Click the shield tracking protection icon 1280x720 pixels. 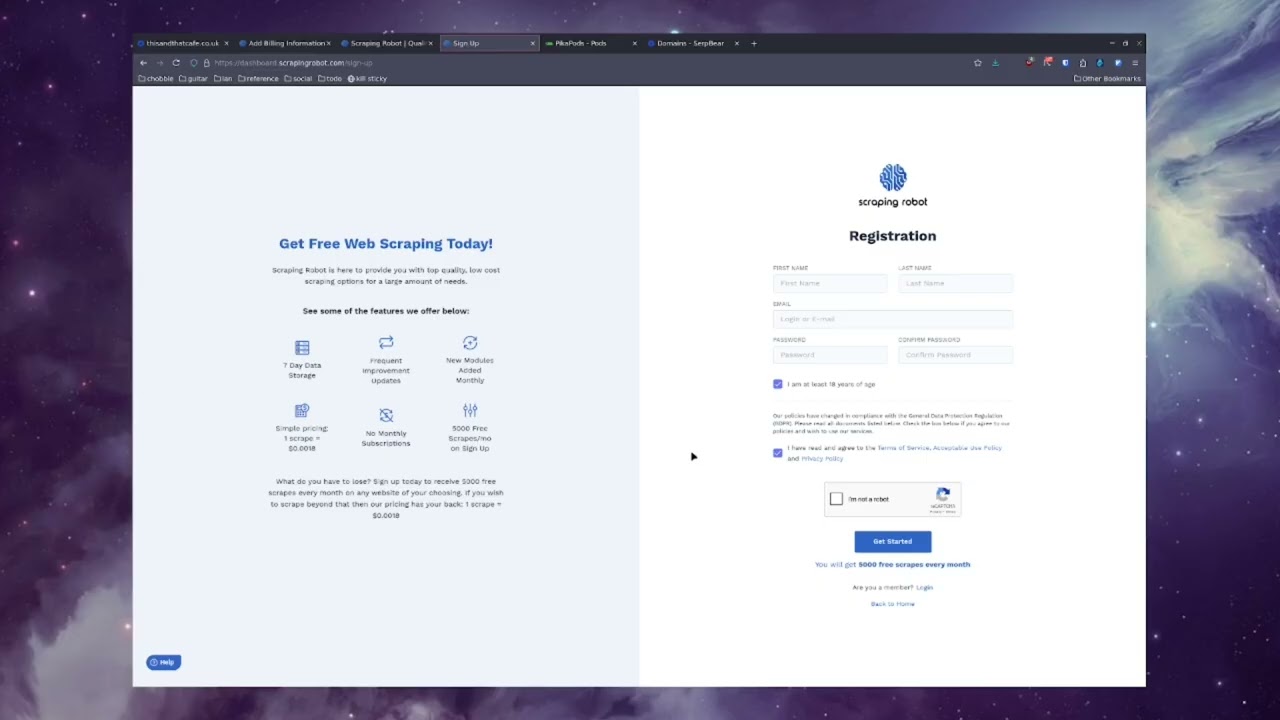coord(194,63)
